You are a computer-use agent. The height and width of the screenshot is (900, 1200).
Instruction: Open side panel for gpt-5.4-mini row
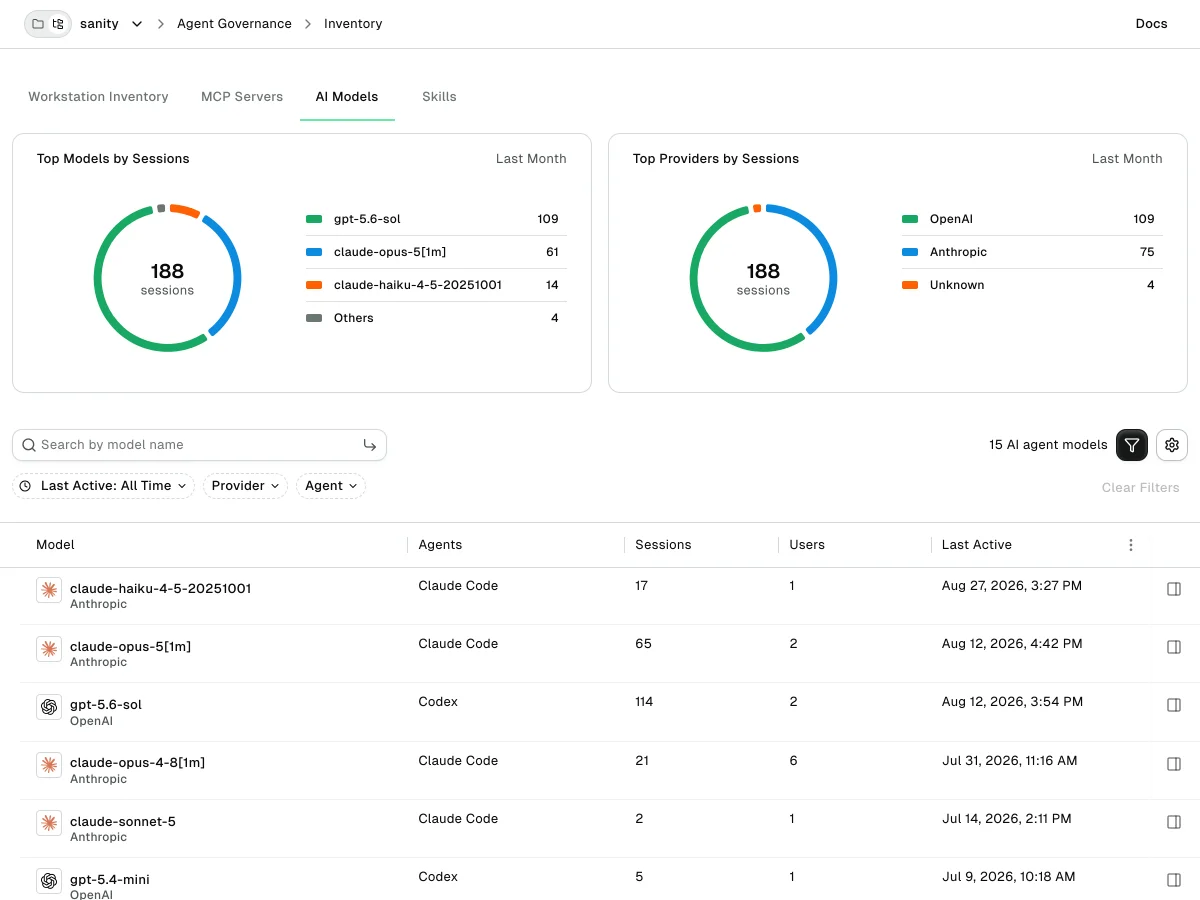click(x=1175, y=880)
